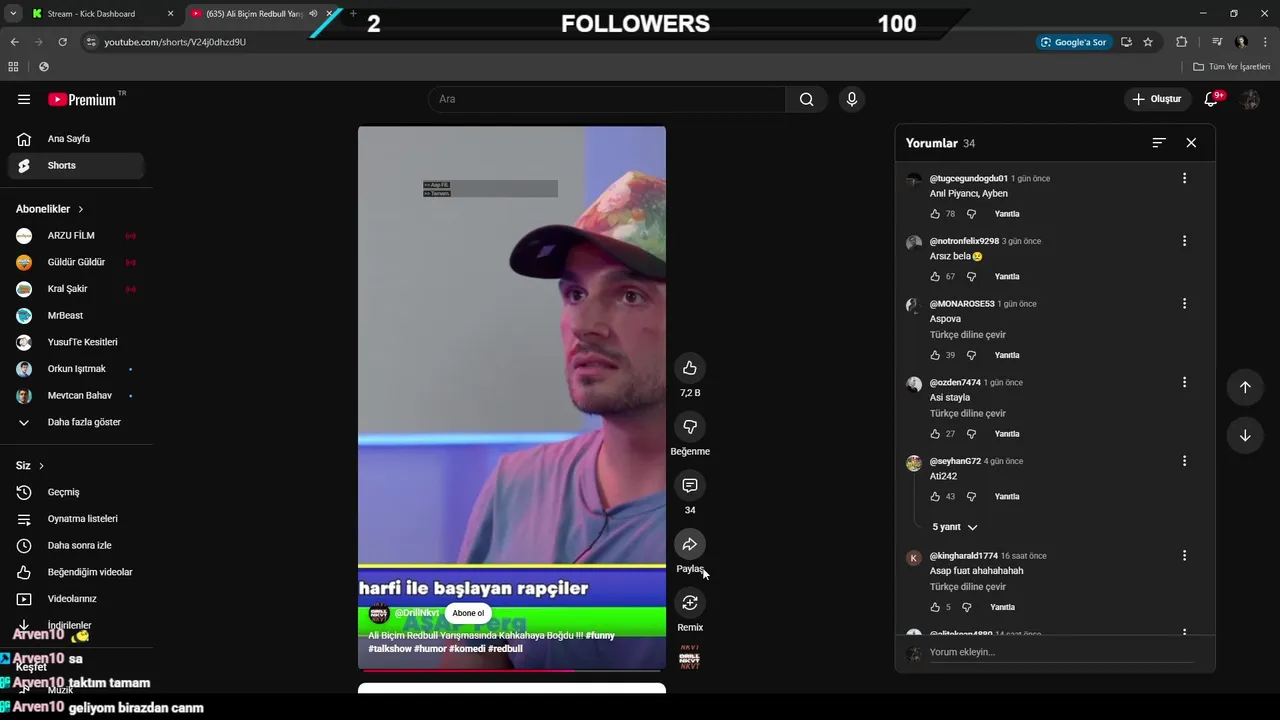Open comment sort options icon
Screen dimensions: 1280x720
pos(1159,143)
